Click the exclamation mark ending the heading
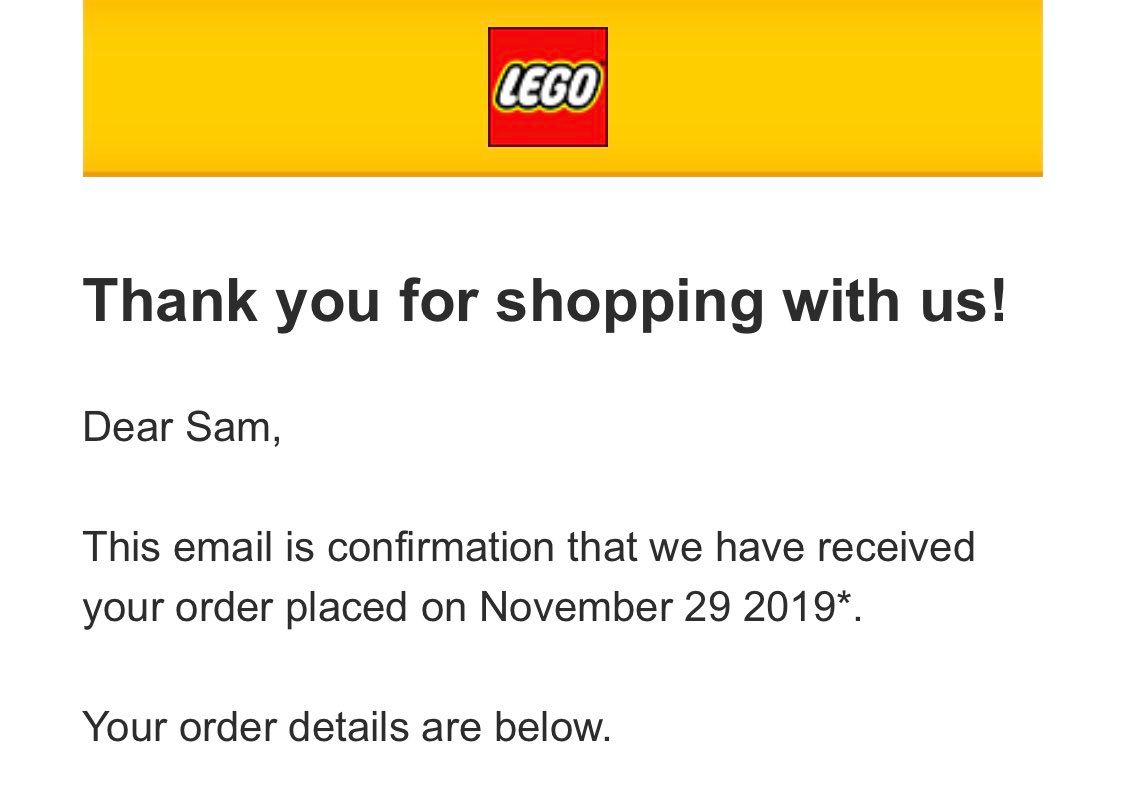 pos(999,300)
